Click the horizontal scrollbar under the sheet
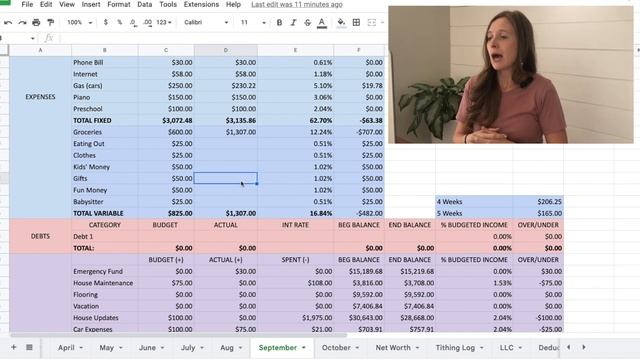Viewport: 640px width, 360px height. pyautogui.click(x=178, y=336)
